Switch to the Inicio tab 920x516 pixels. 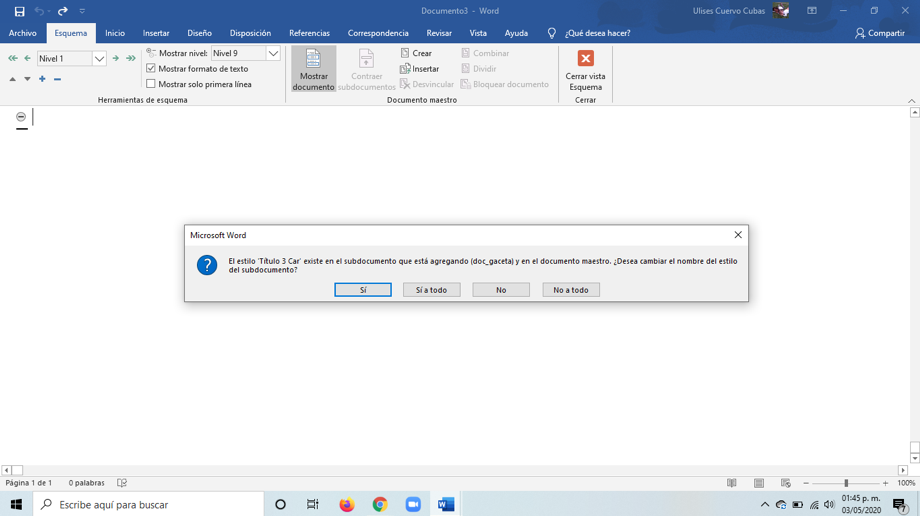[115, 33]
